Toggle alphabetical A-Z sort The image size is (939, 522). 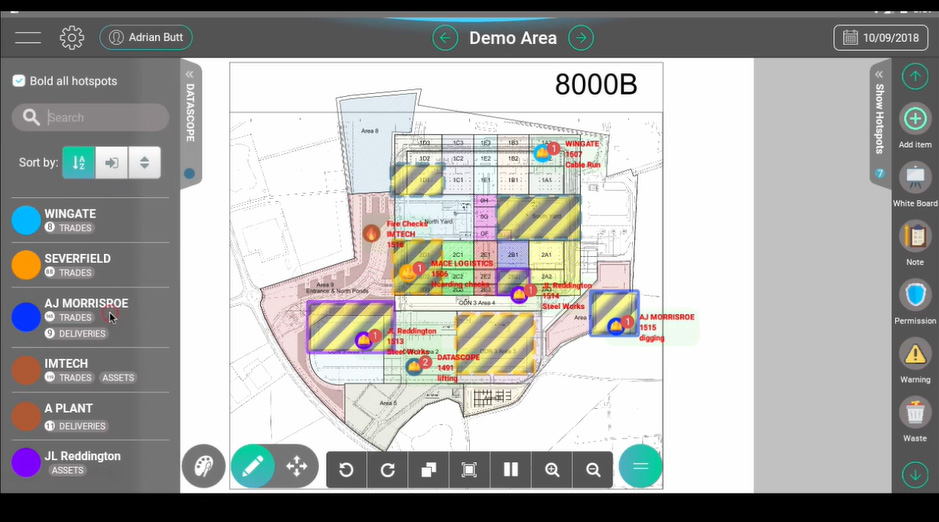click(x=79, y=163)
